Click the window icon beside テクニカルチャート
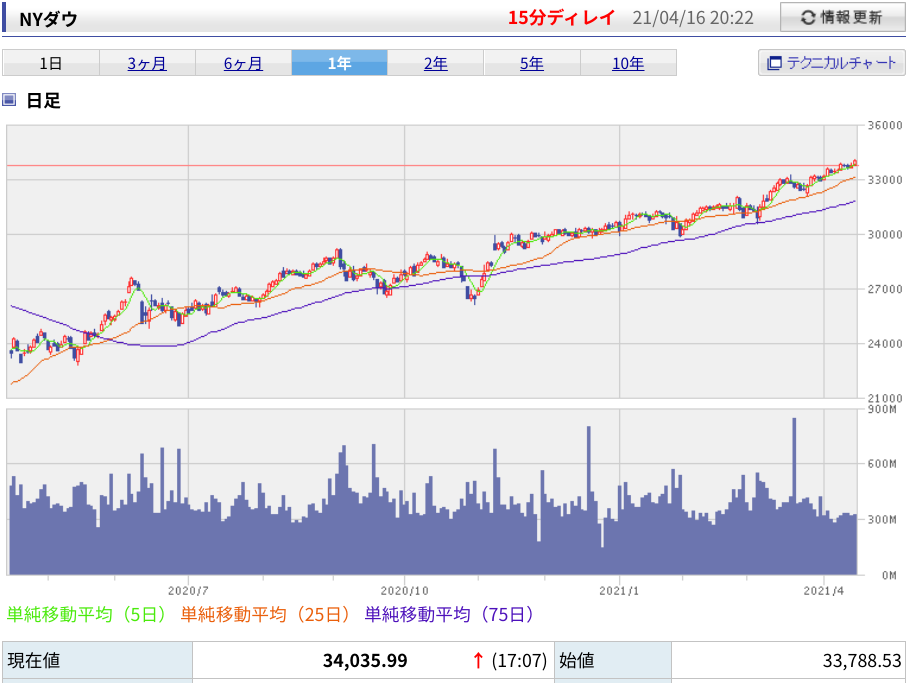 (x=775, y=63)
